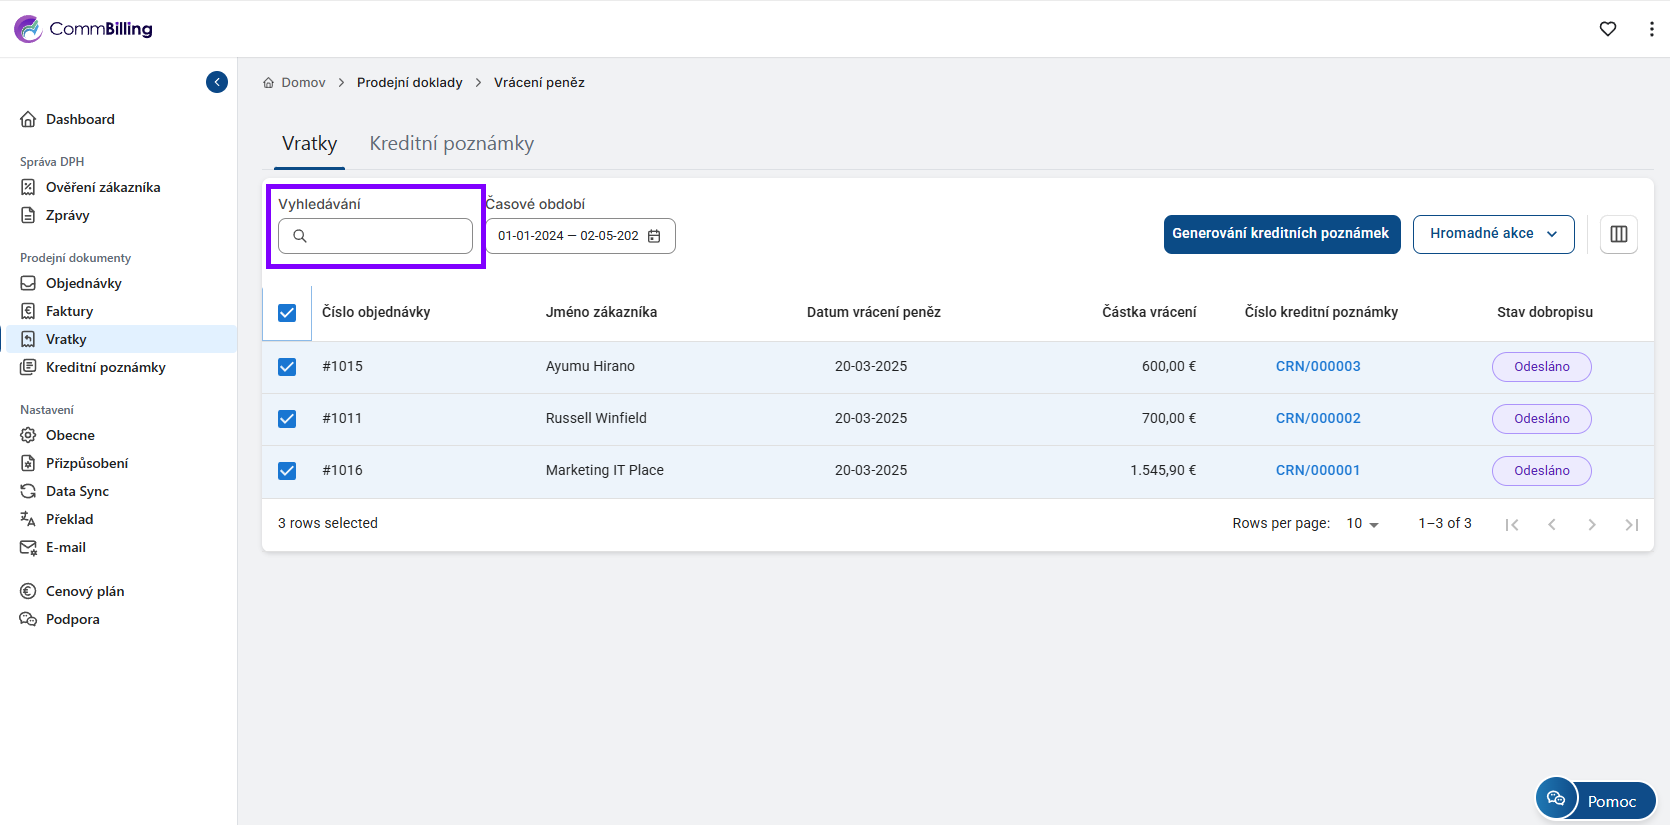This screenshot has width=1670, height=825.
Task: Switch to Kreditní poznámky tab
Action: (451, 144)
